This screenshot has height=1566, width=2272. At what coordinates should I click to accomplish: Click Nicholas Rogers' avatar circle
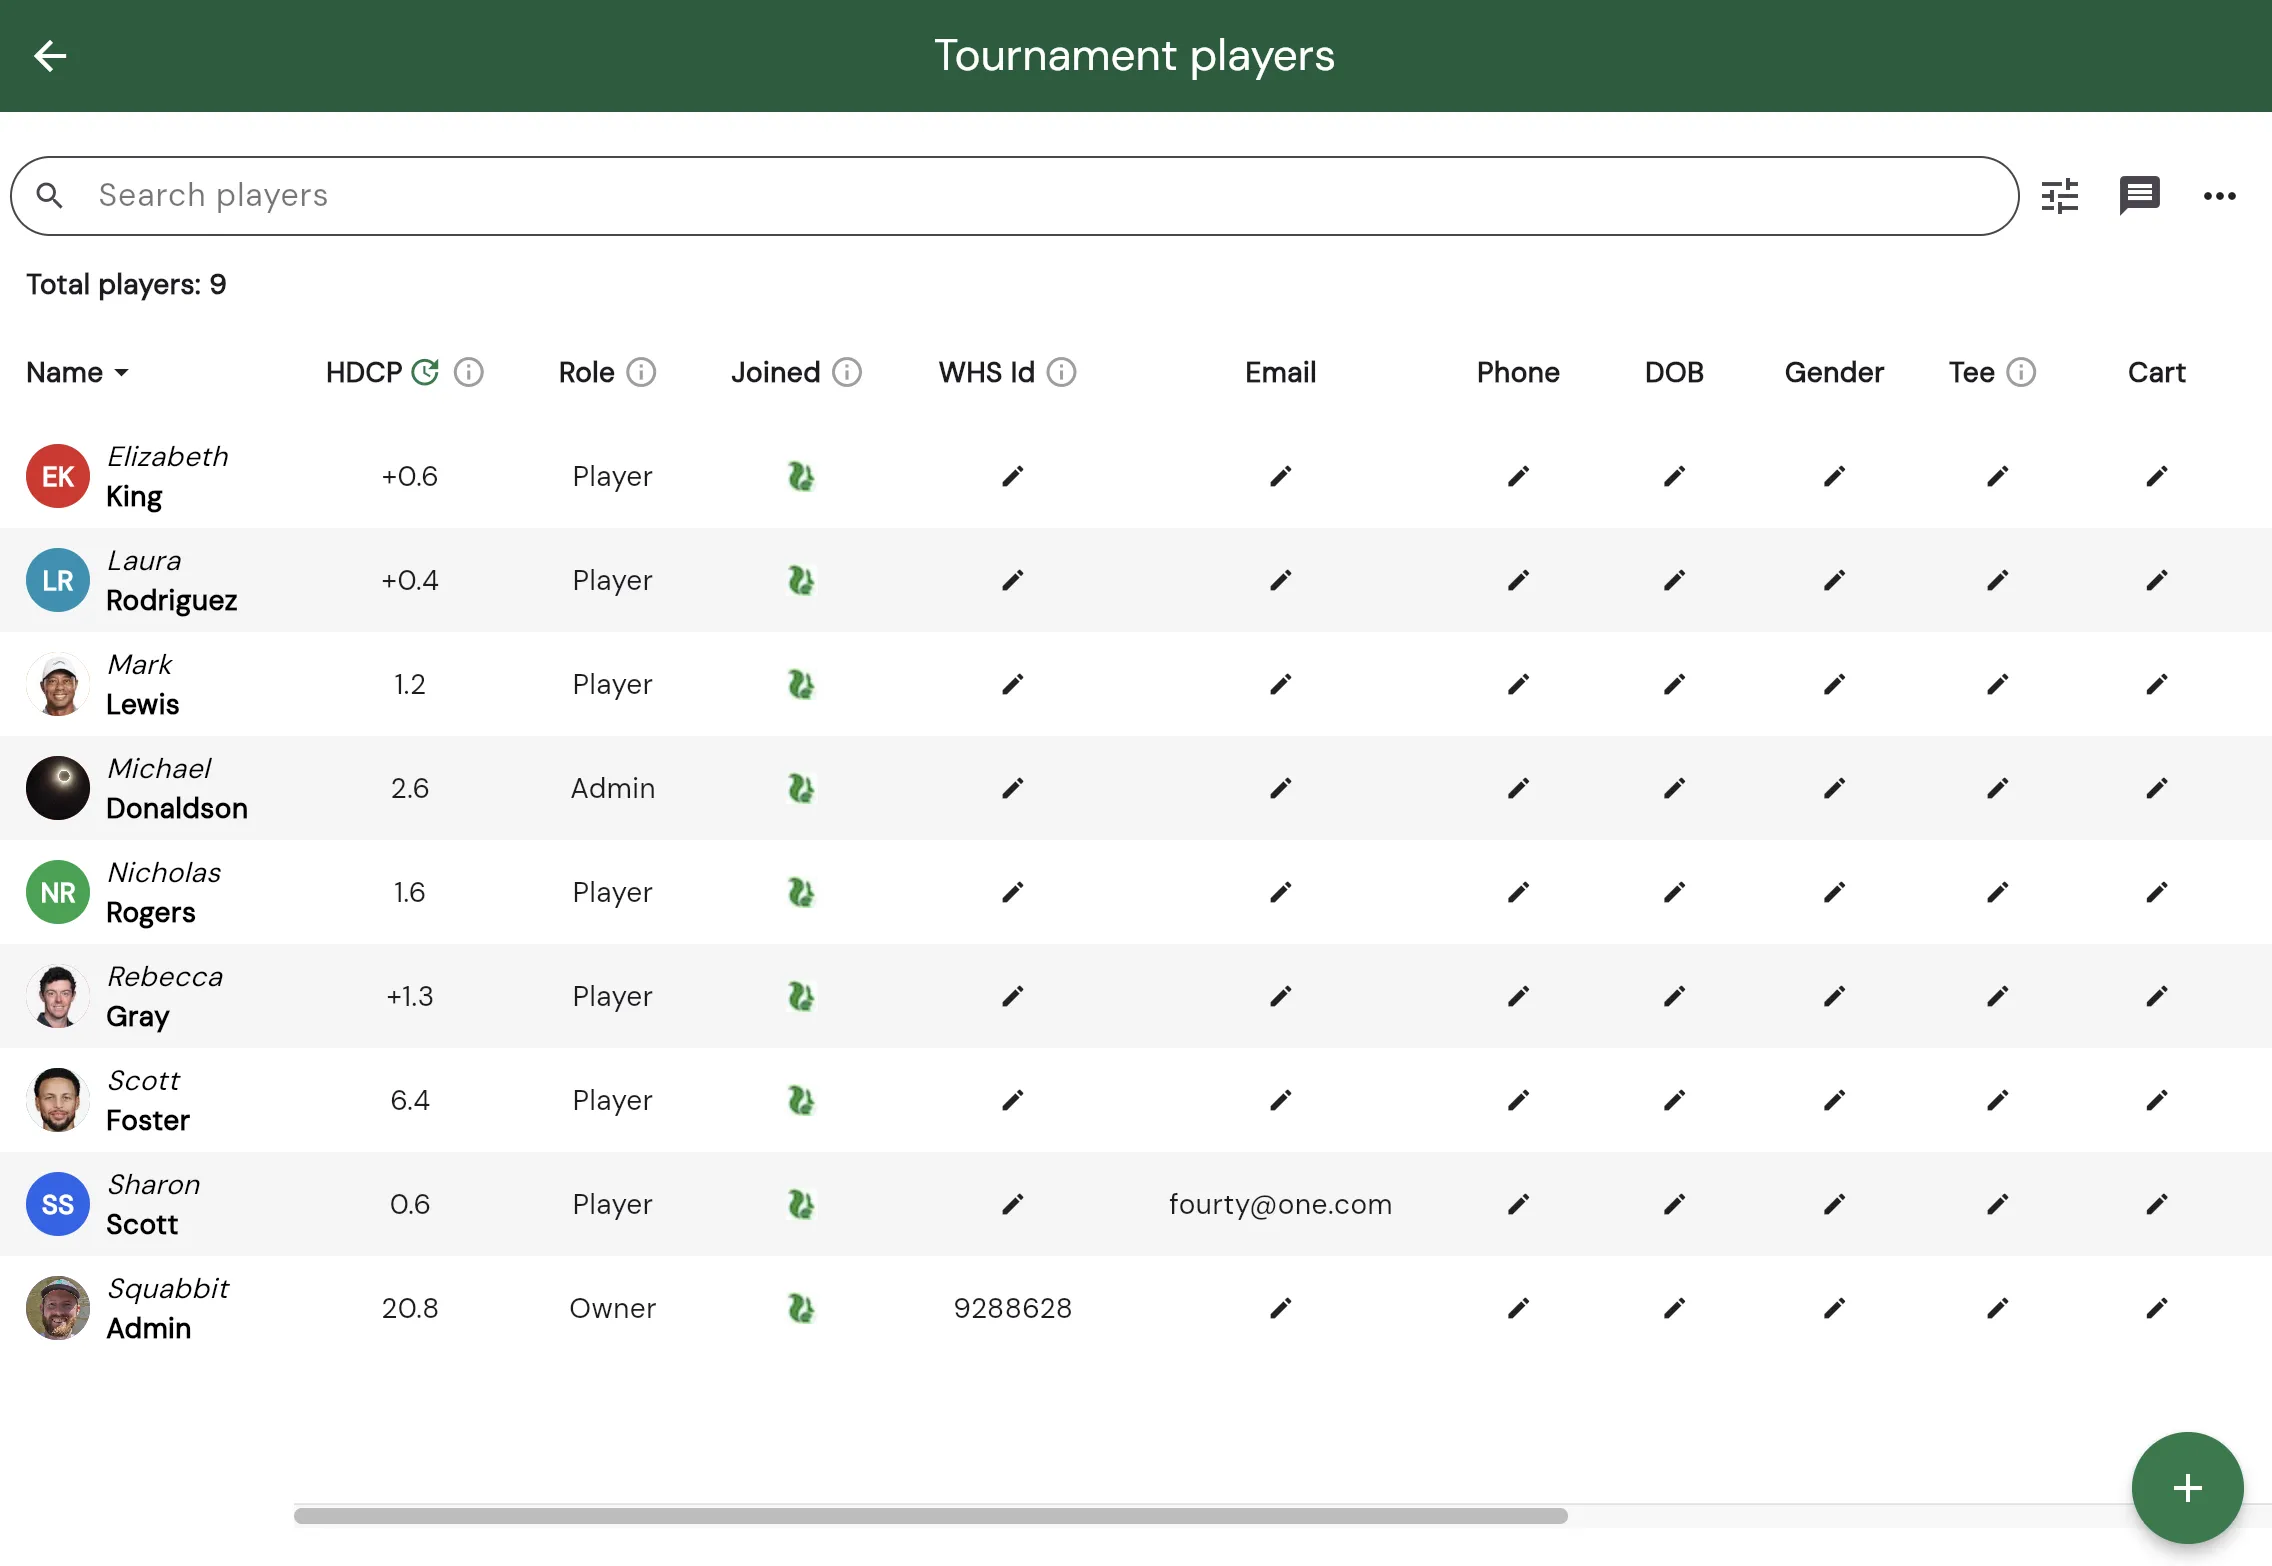click(x=57, y=892)
